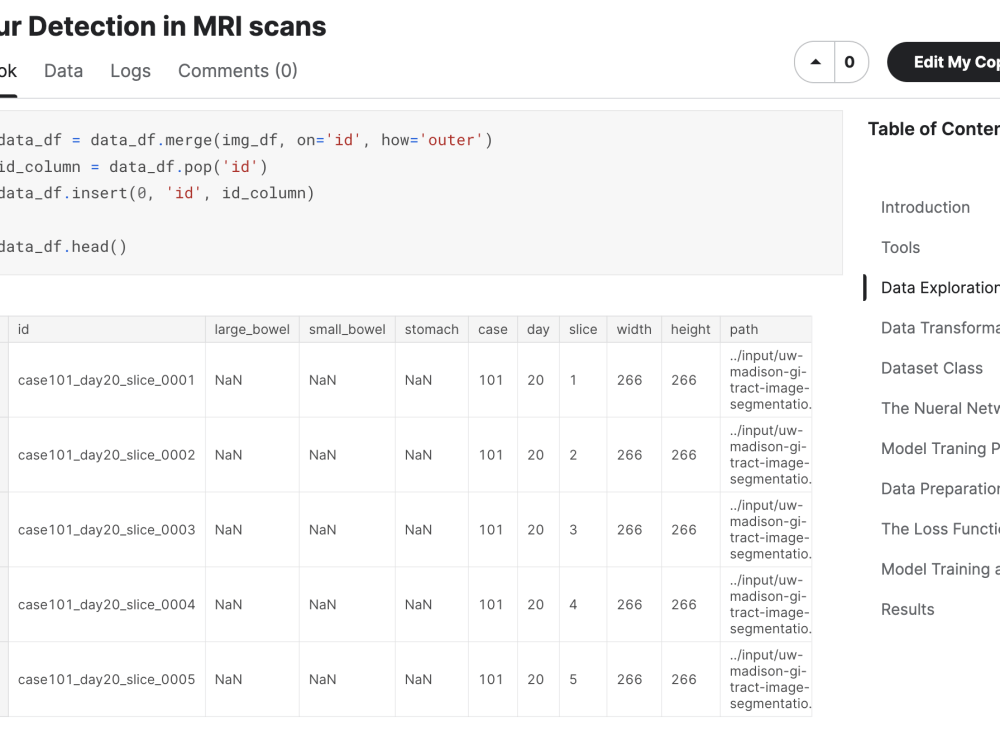Open the Dataset Class section
Image resolution: width=1000 pixels, height=750 pixels.
point(932,368)
